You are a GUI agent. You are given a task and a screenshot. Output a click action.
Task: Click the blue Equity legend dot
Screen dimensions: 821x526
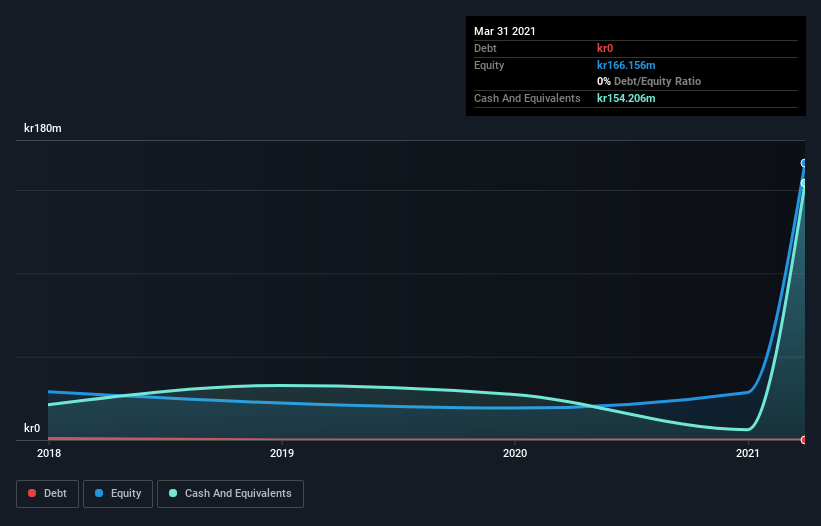point(99,493)
